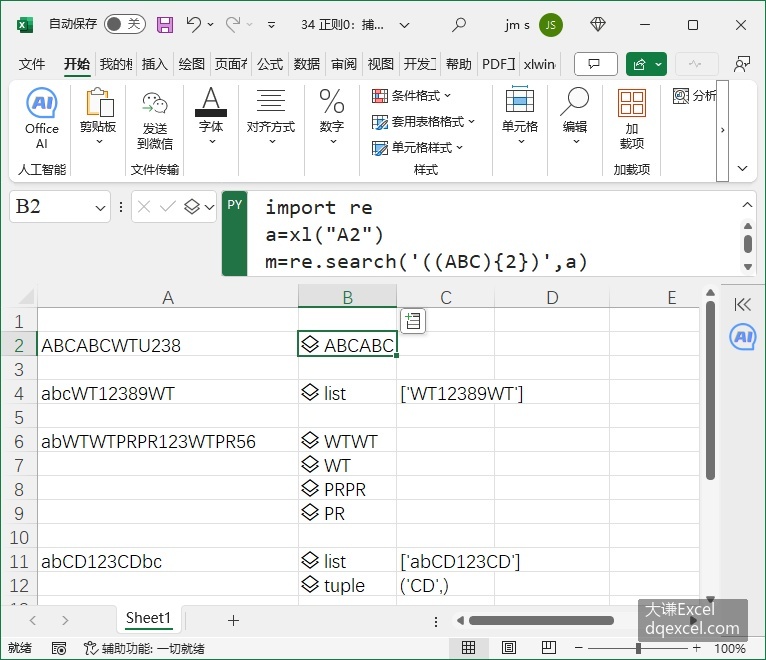
Task: Click the JS user account avatar
Action: [x=551, y=24]
